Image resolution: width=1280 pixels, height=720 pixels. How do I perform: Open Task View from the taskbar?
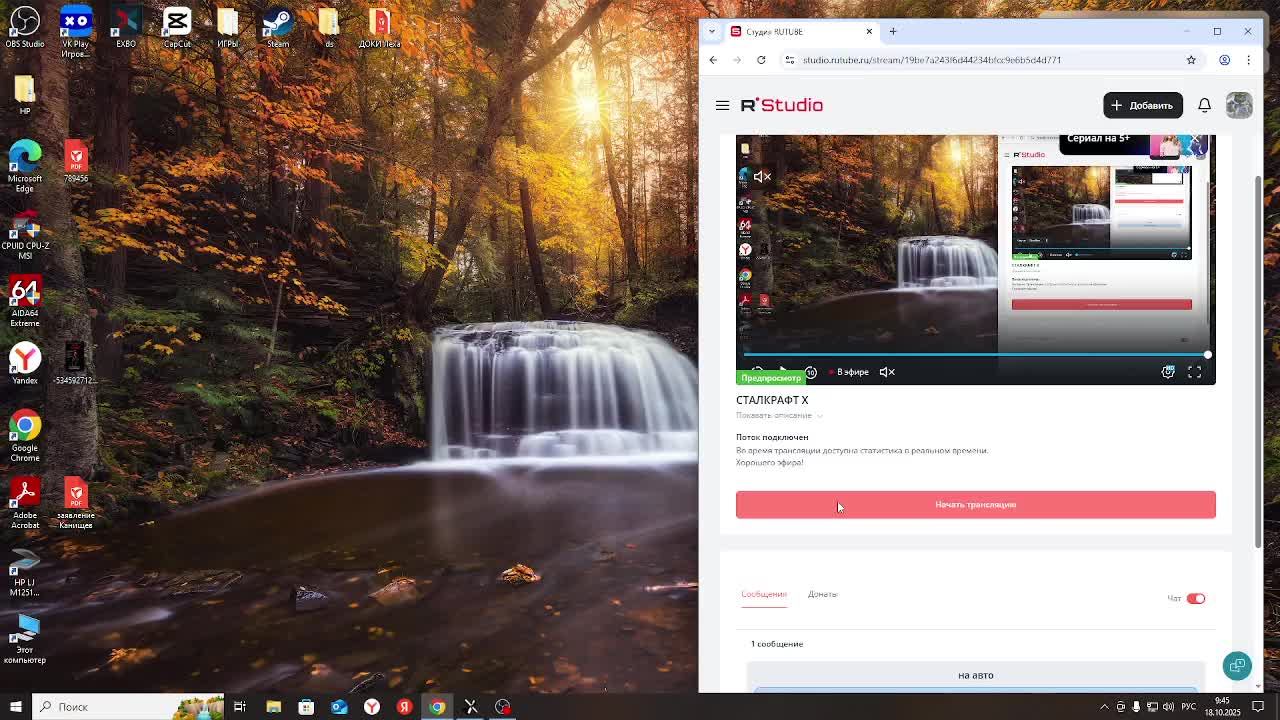(240, 707)
